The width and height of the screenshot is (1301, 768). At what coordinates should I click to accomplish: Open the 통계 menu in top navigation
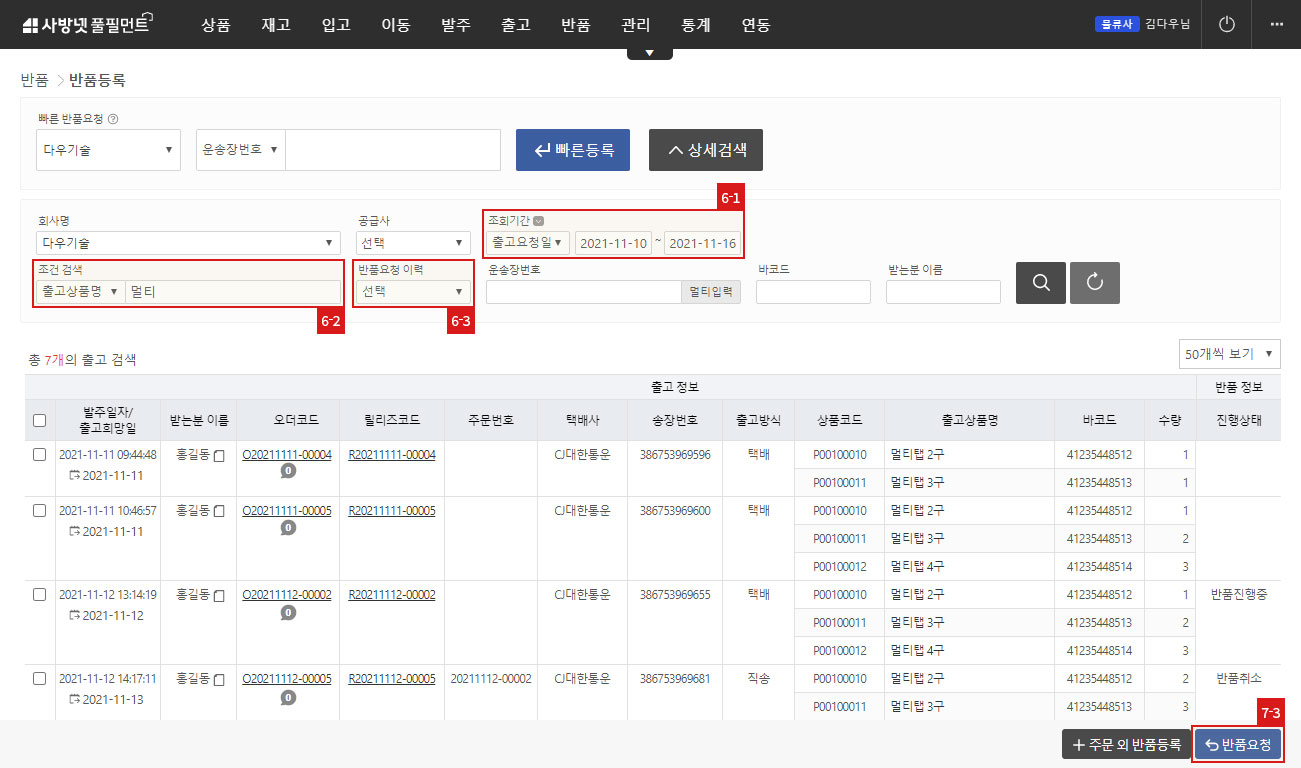coord(695,25)
